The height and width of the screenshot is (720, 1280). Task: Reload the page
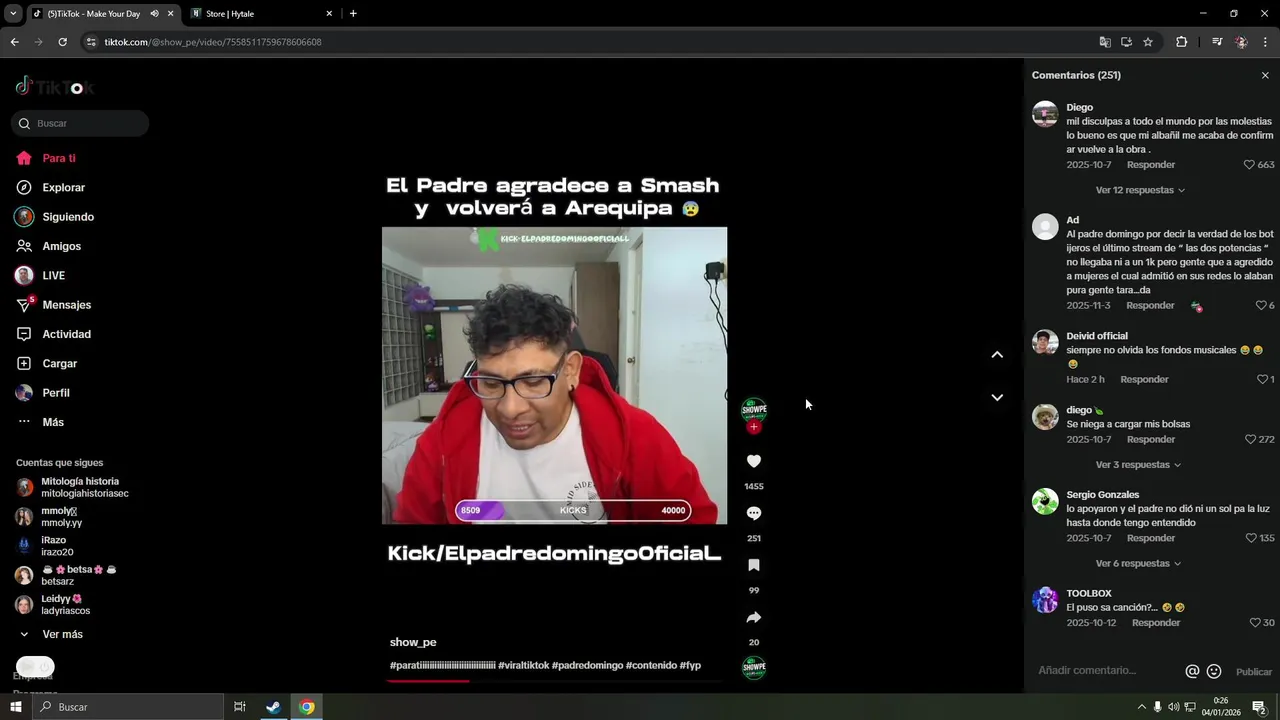[62, 42]
